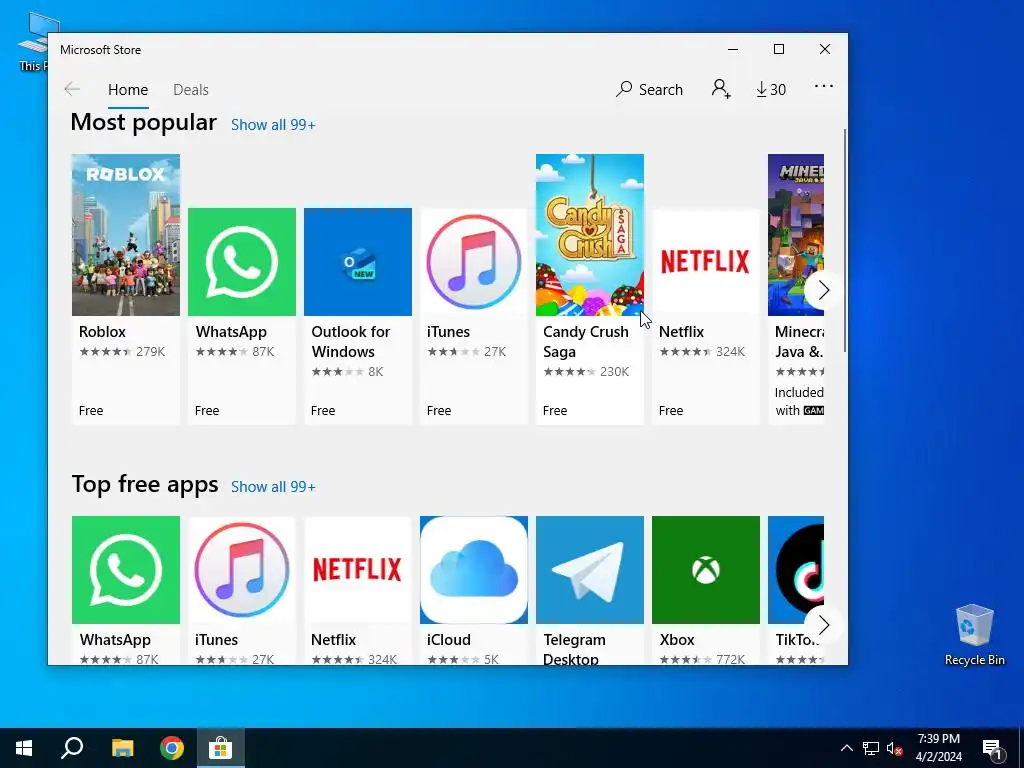Click the muted volume tray icon
1024x768 pixels.
point(894,748)
